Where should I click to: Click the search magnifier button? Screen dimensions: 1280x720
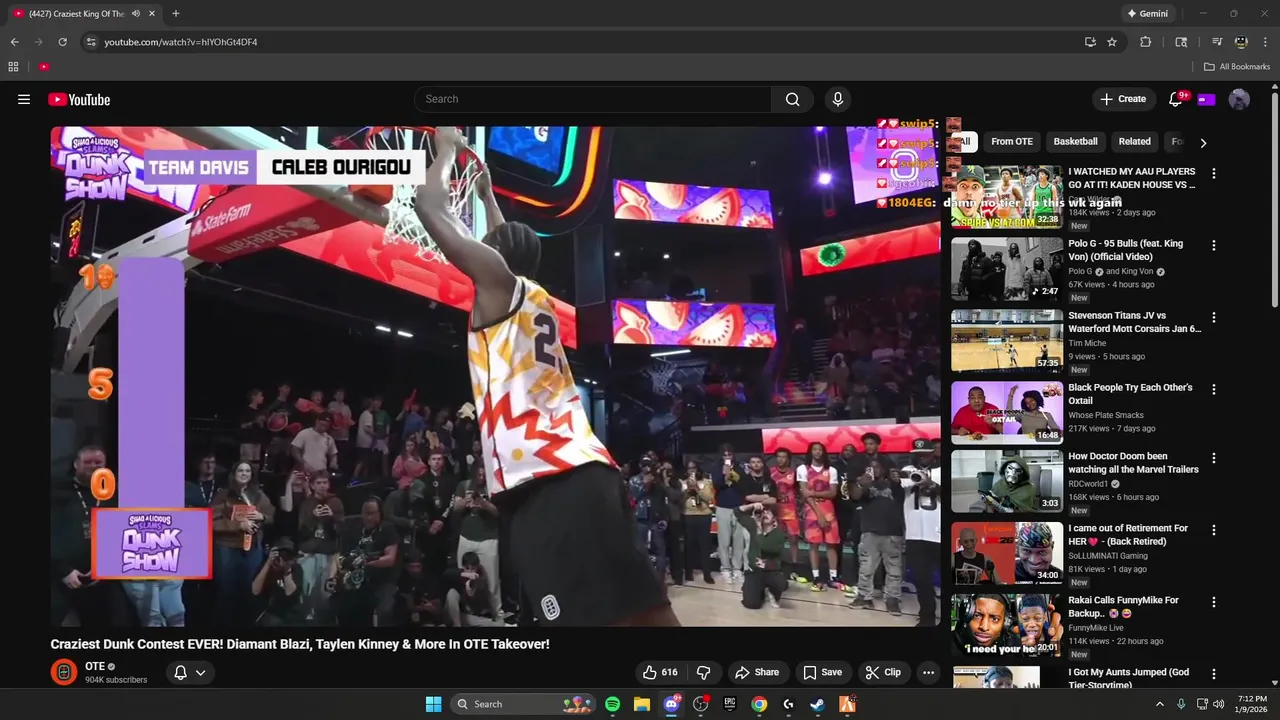tap(792, 99)
